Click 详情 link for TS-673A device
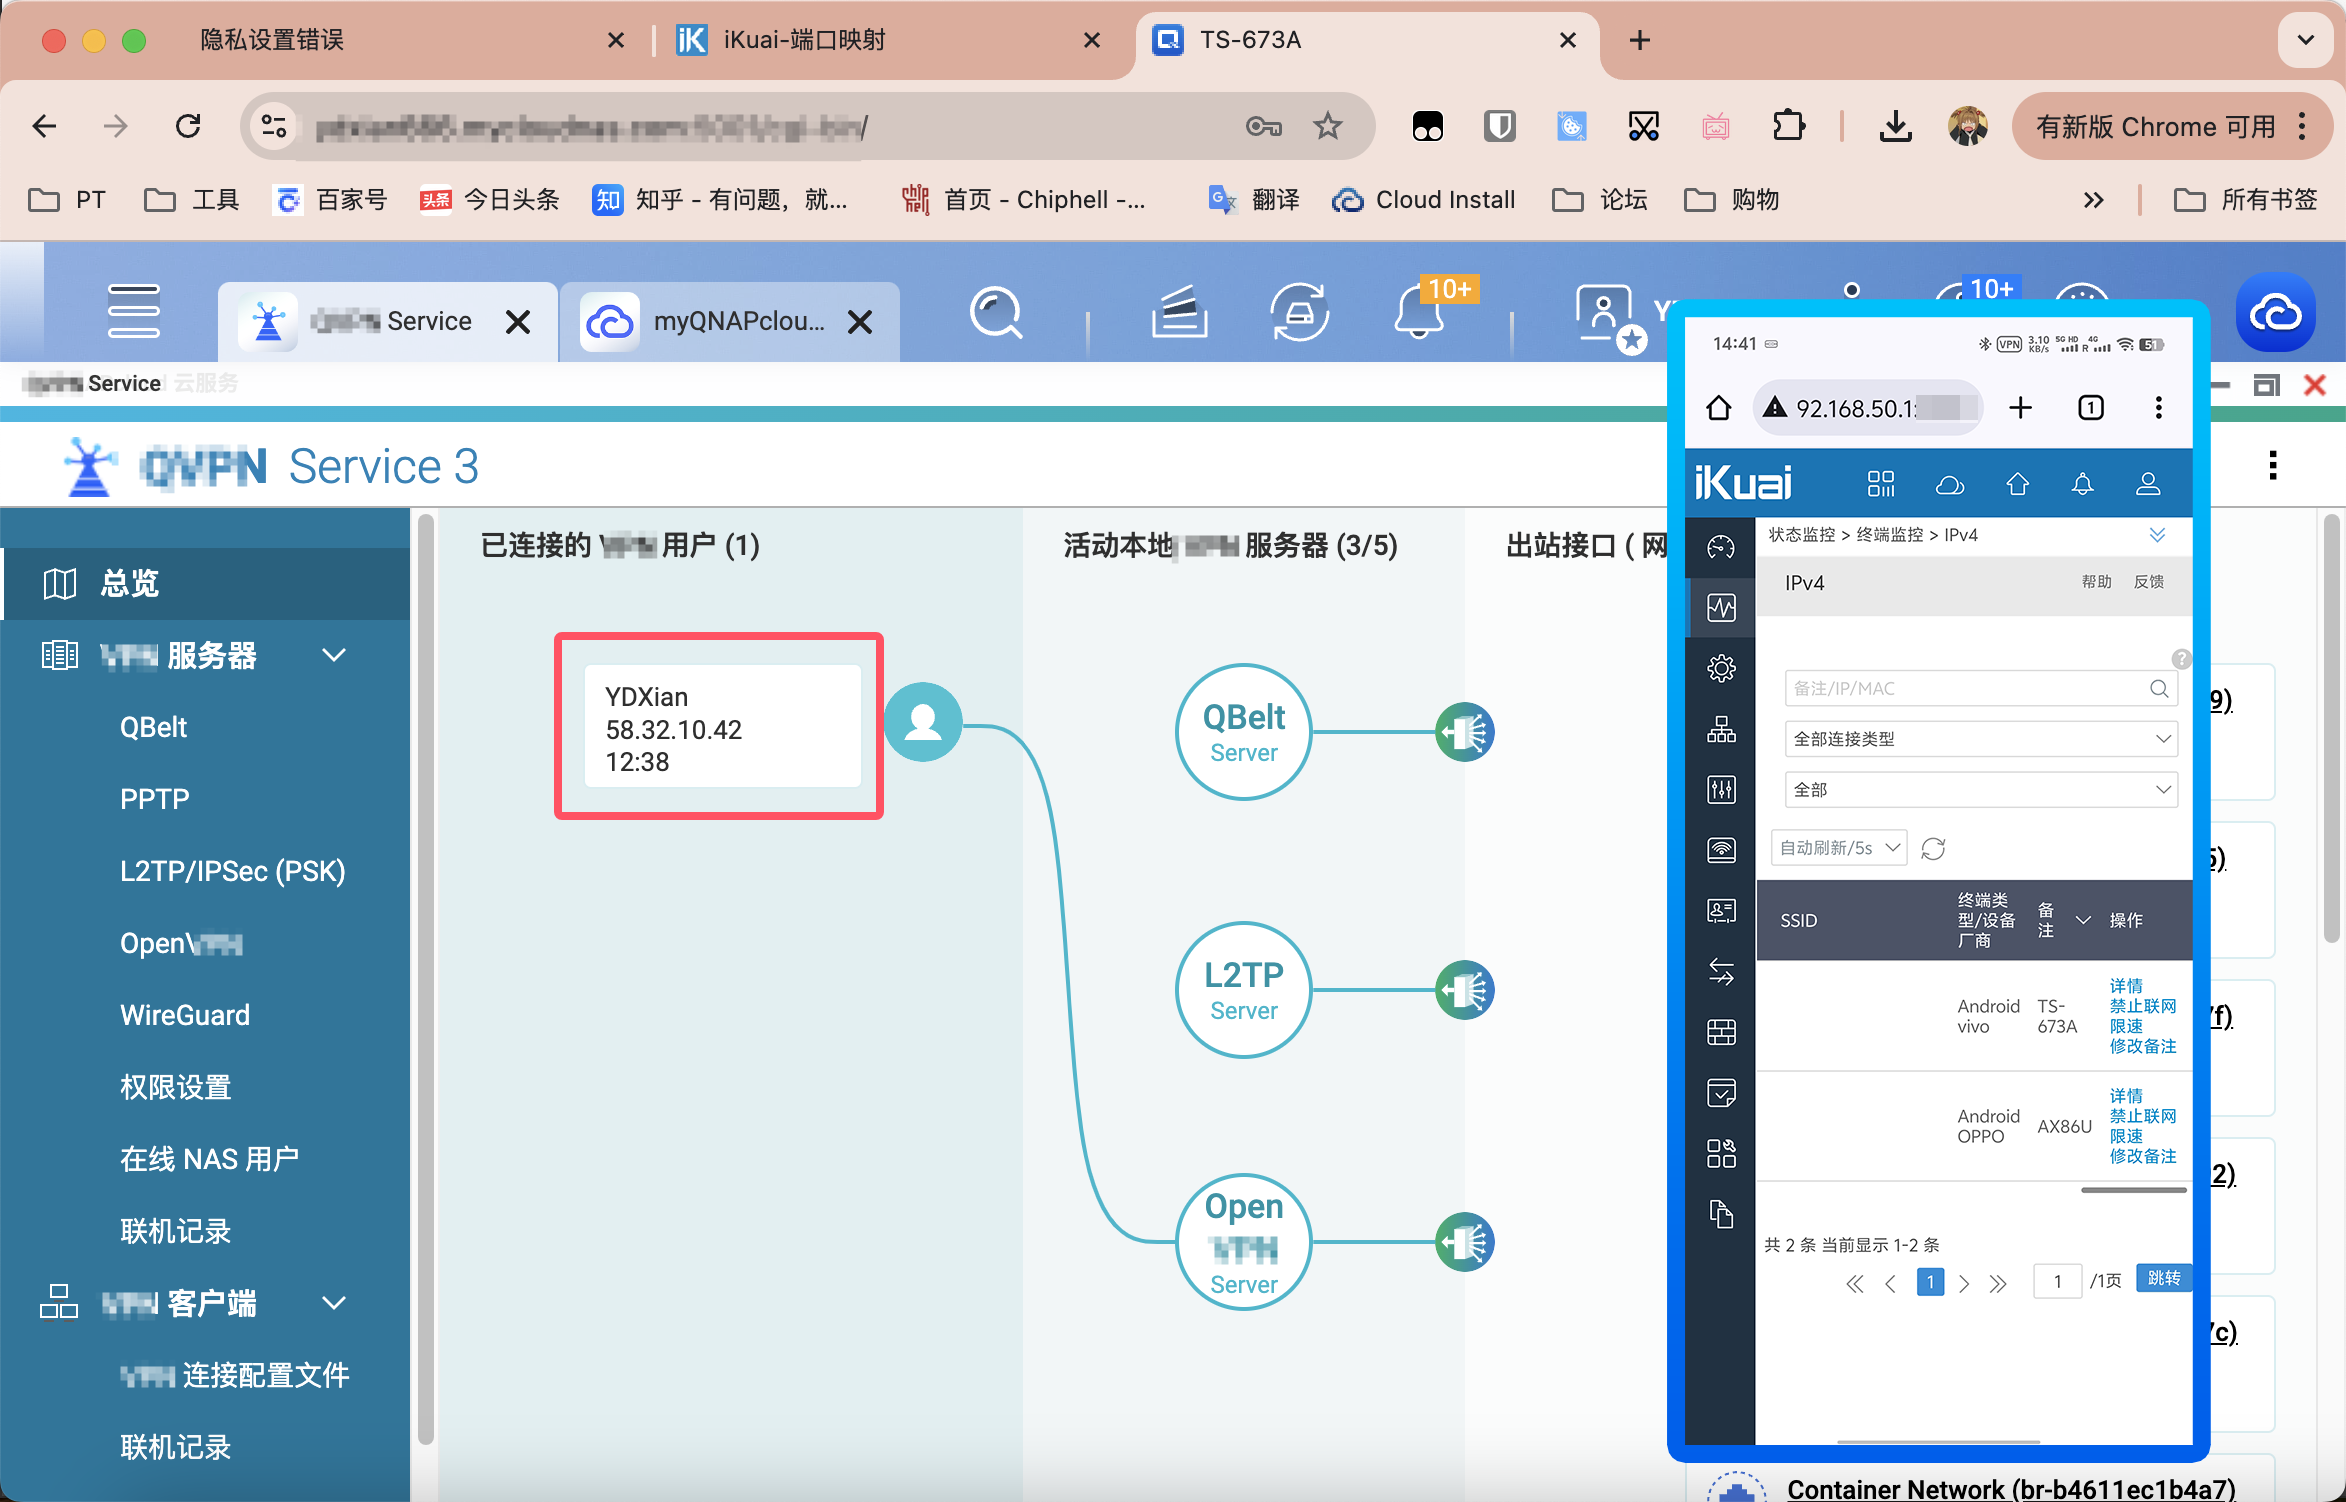 (x=2124, y=987)
